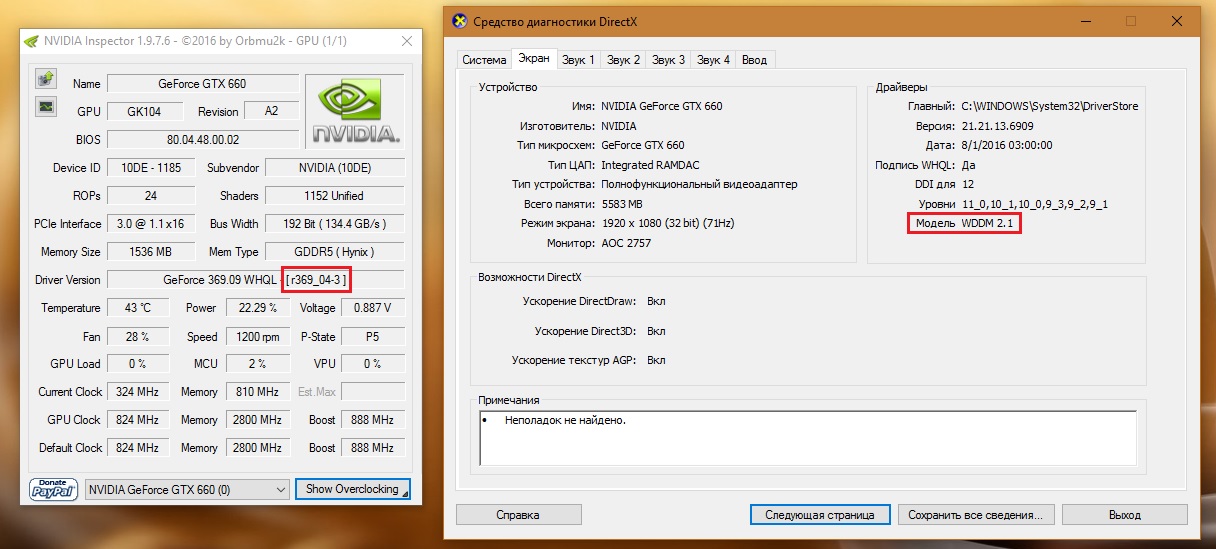
Task: Click the feature levels 11_0,10_1 text
Action: pyautogui.click(x=1034, y=204)
